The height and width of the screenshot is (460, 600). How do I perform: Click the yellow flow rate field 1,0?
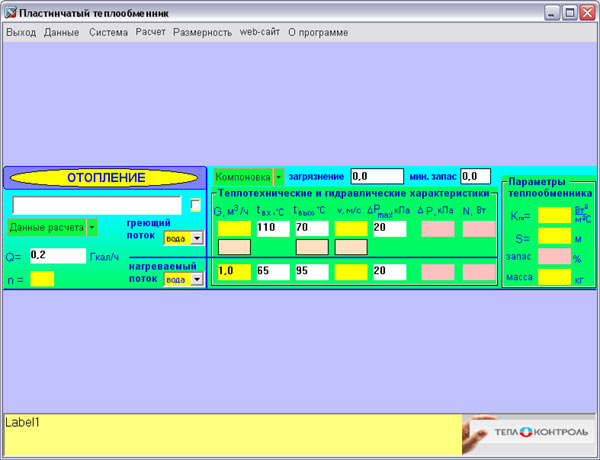coord(233,271)
